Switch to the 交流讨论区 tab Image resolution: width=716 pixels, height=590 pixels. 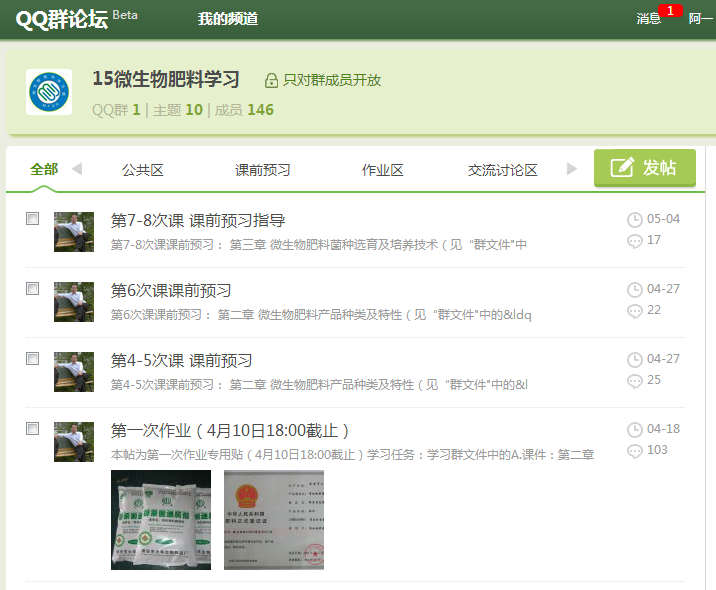pos(502,170)
